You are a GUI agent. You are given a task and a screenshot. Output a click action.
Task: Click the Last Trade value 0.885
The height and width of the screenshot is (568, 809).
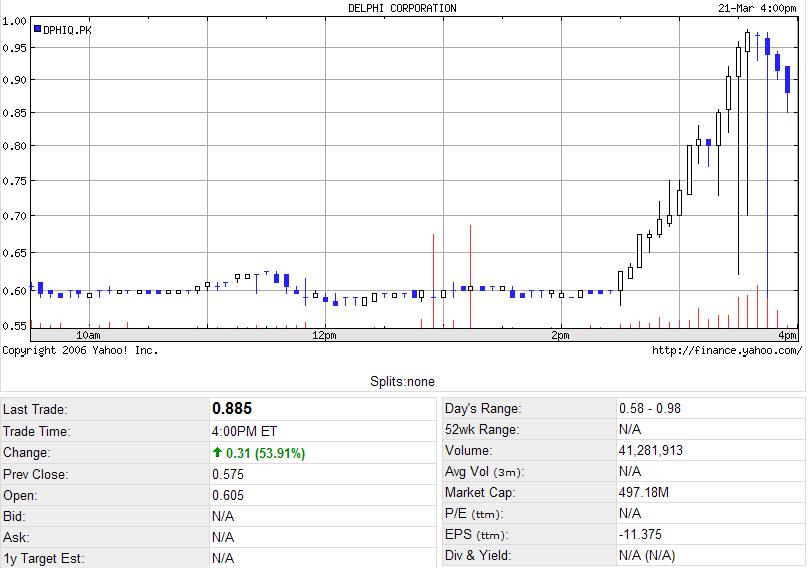232,409
